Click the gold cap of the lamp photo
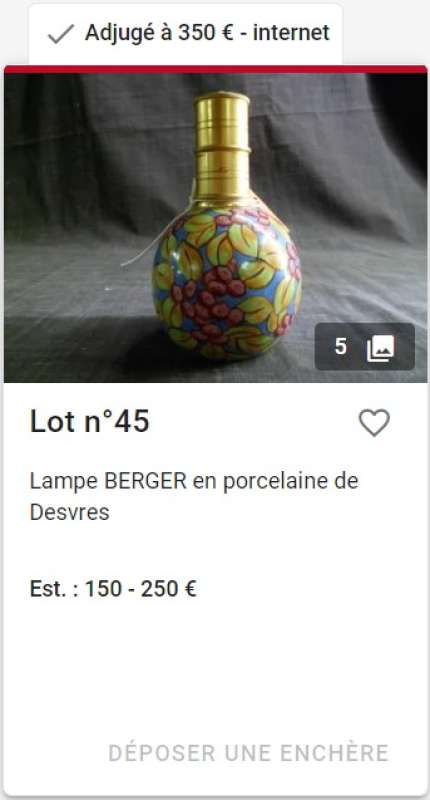 (222, 143)
